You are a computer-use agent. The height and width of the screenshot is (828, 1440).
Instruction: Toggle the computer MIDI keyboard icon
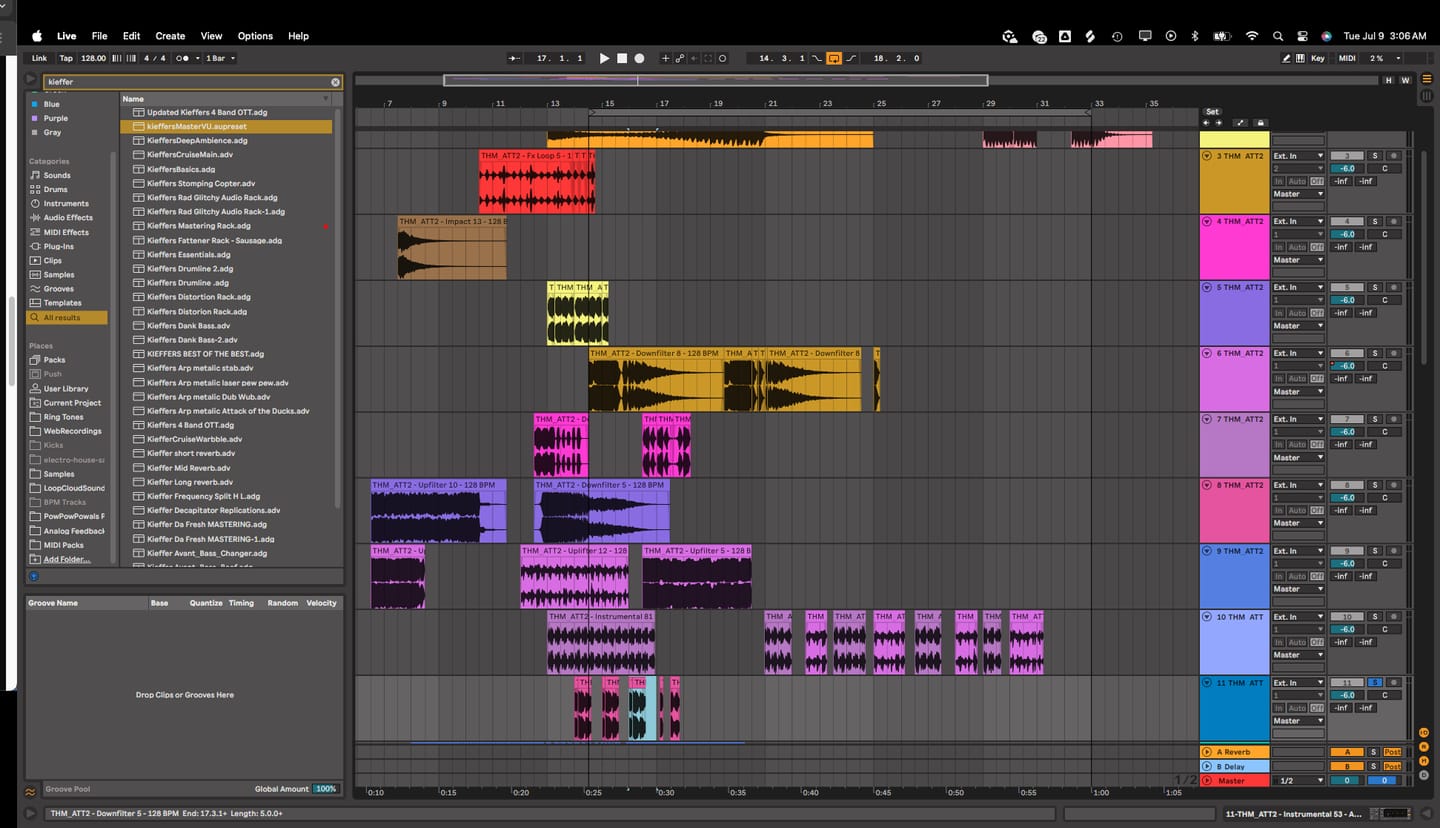click(x=1301, y=58)
